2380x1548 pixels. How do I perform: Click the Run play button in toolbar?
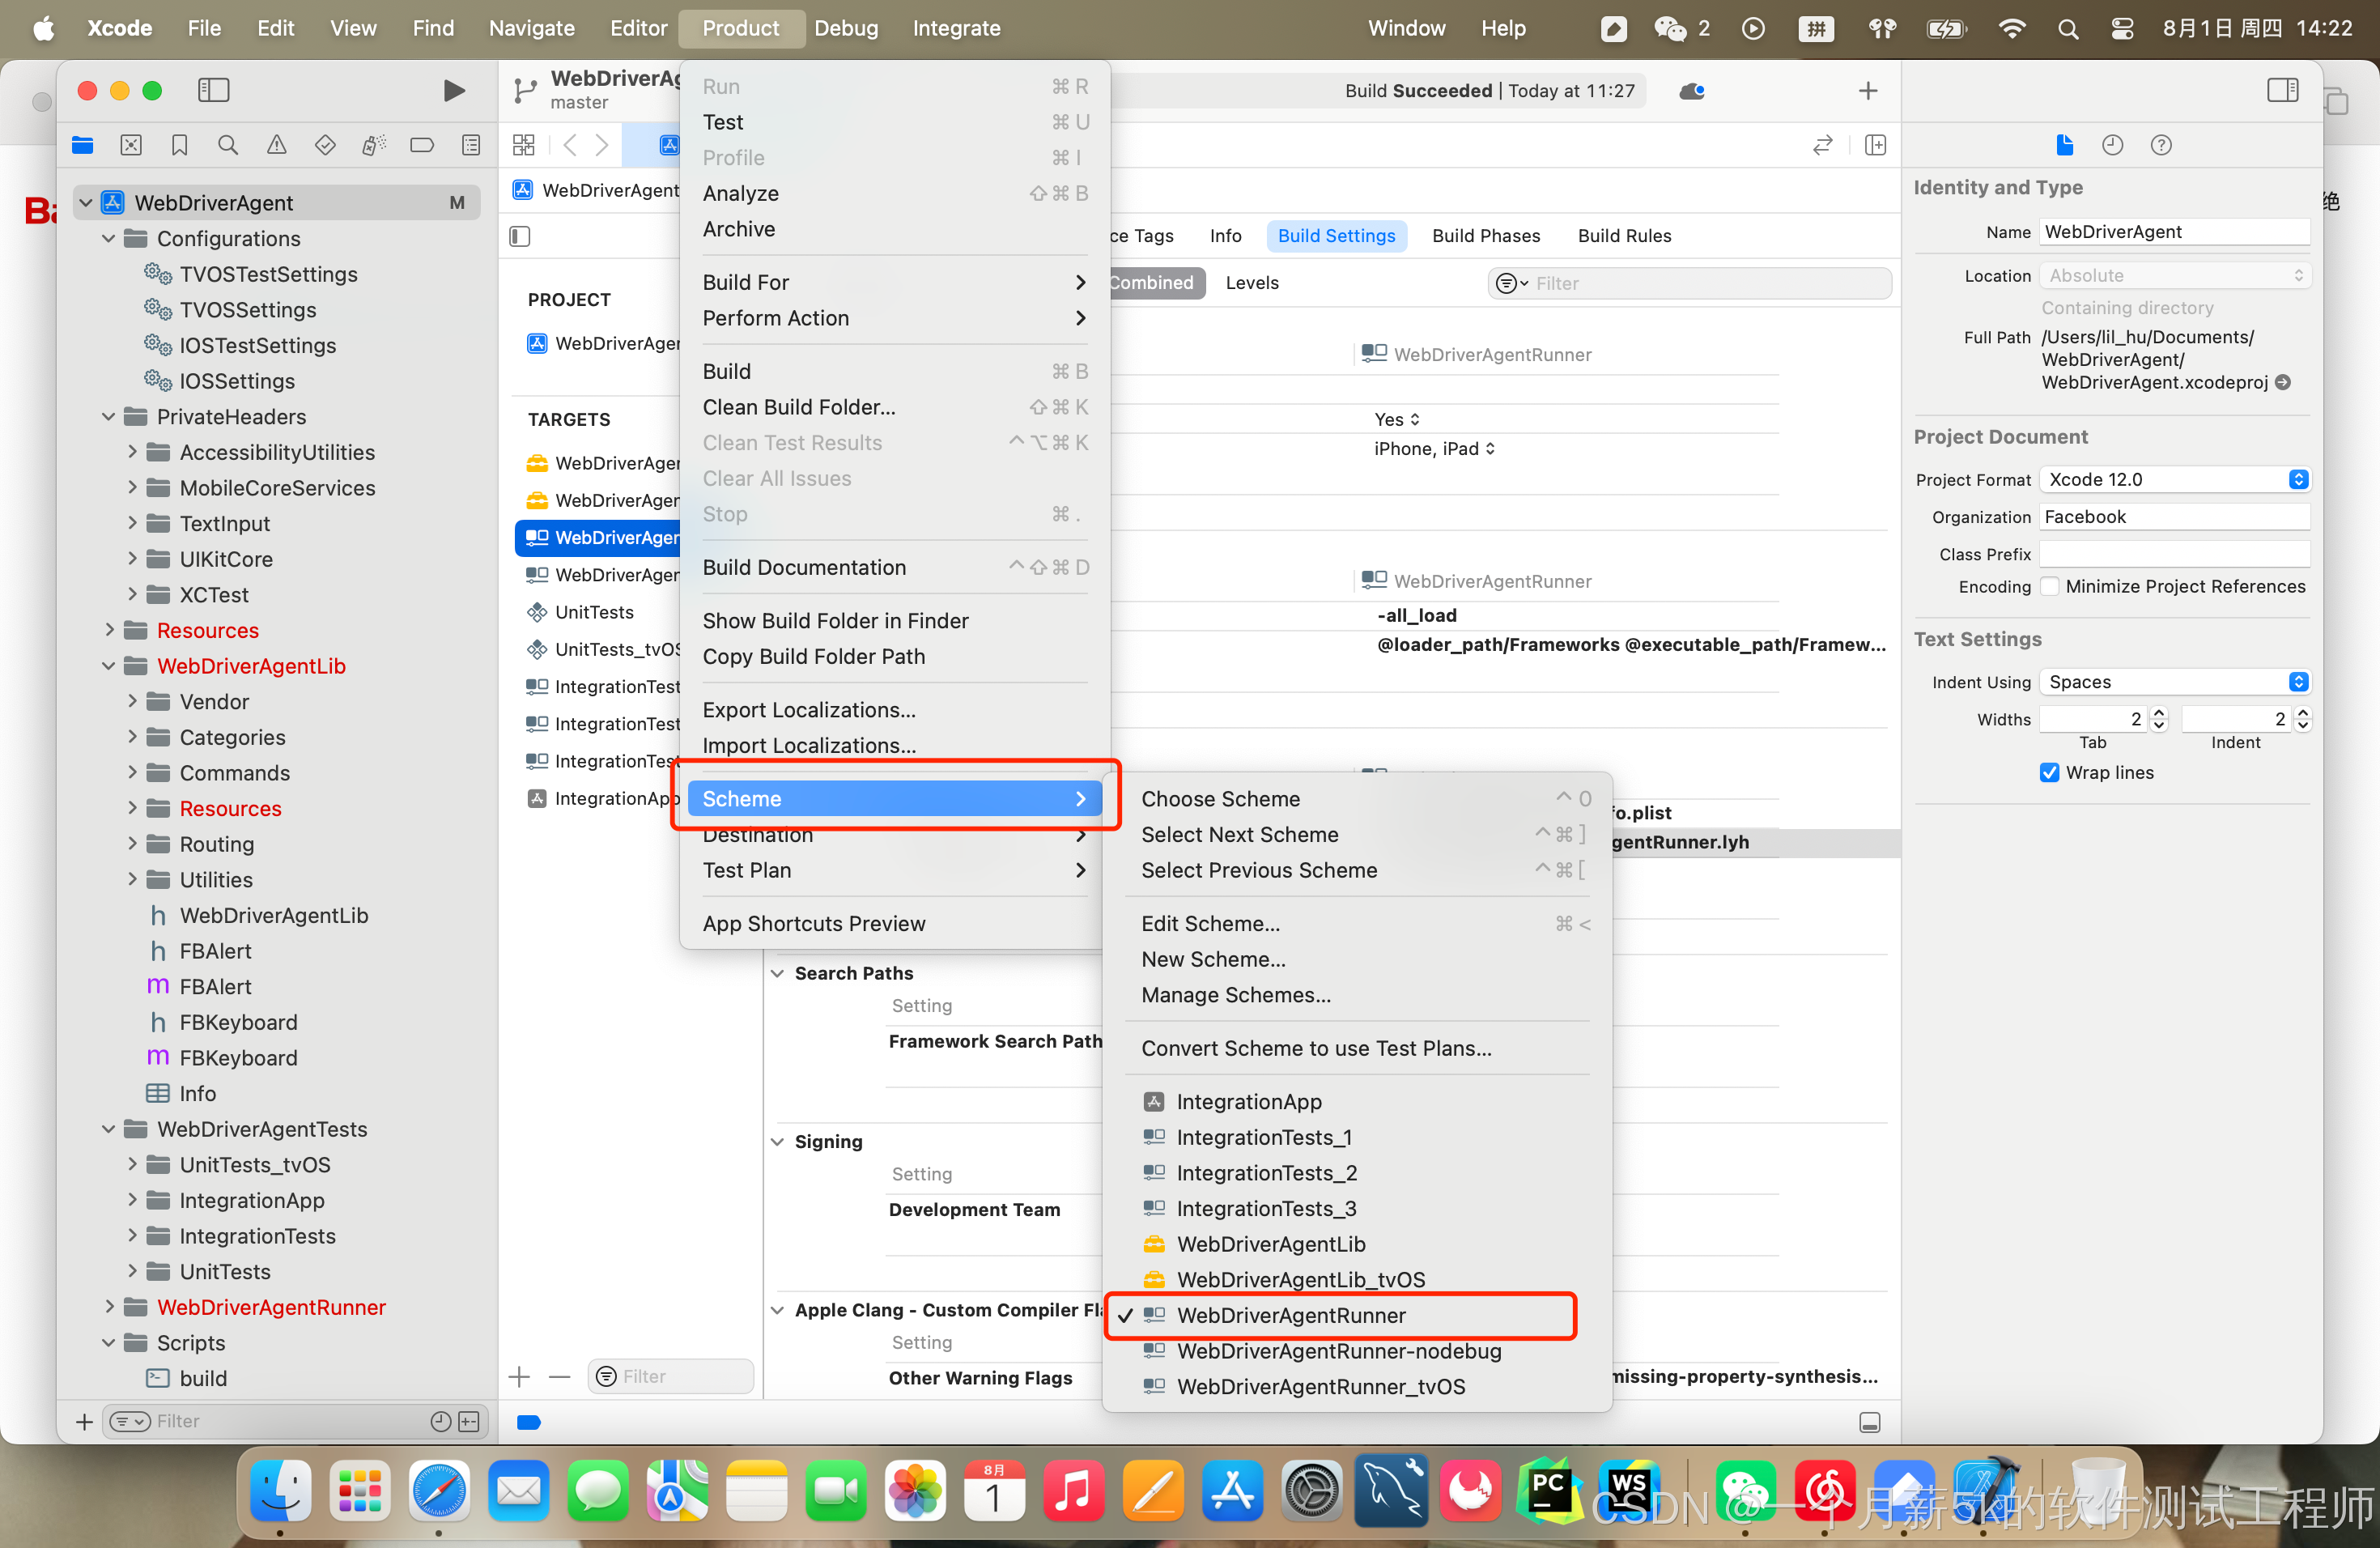tap(454, 91)
